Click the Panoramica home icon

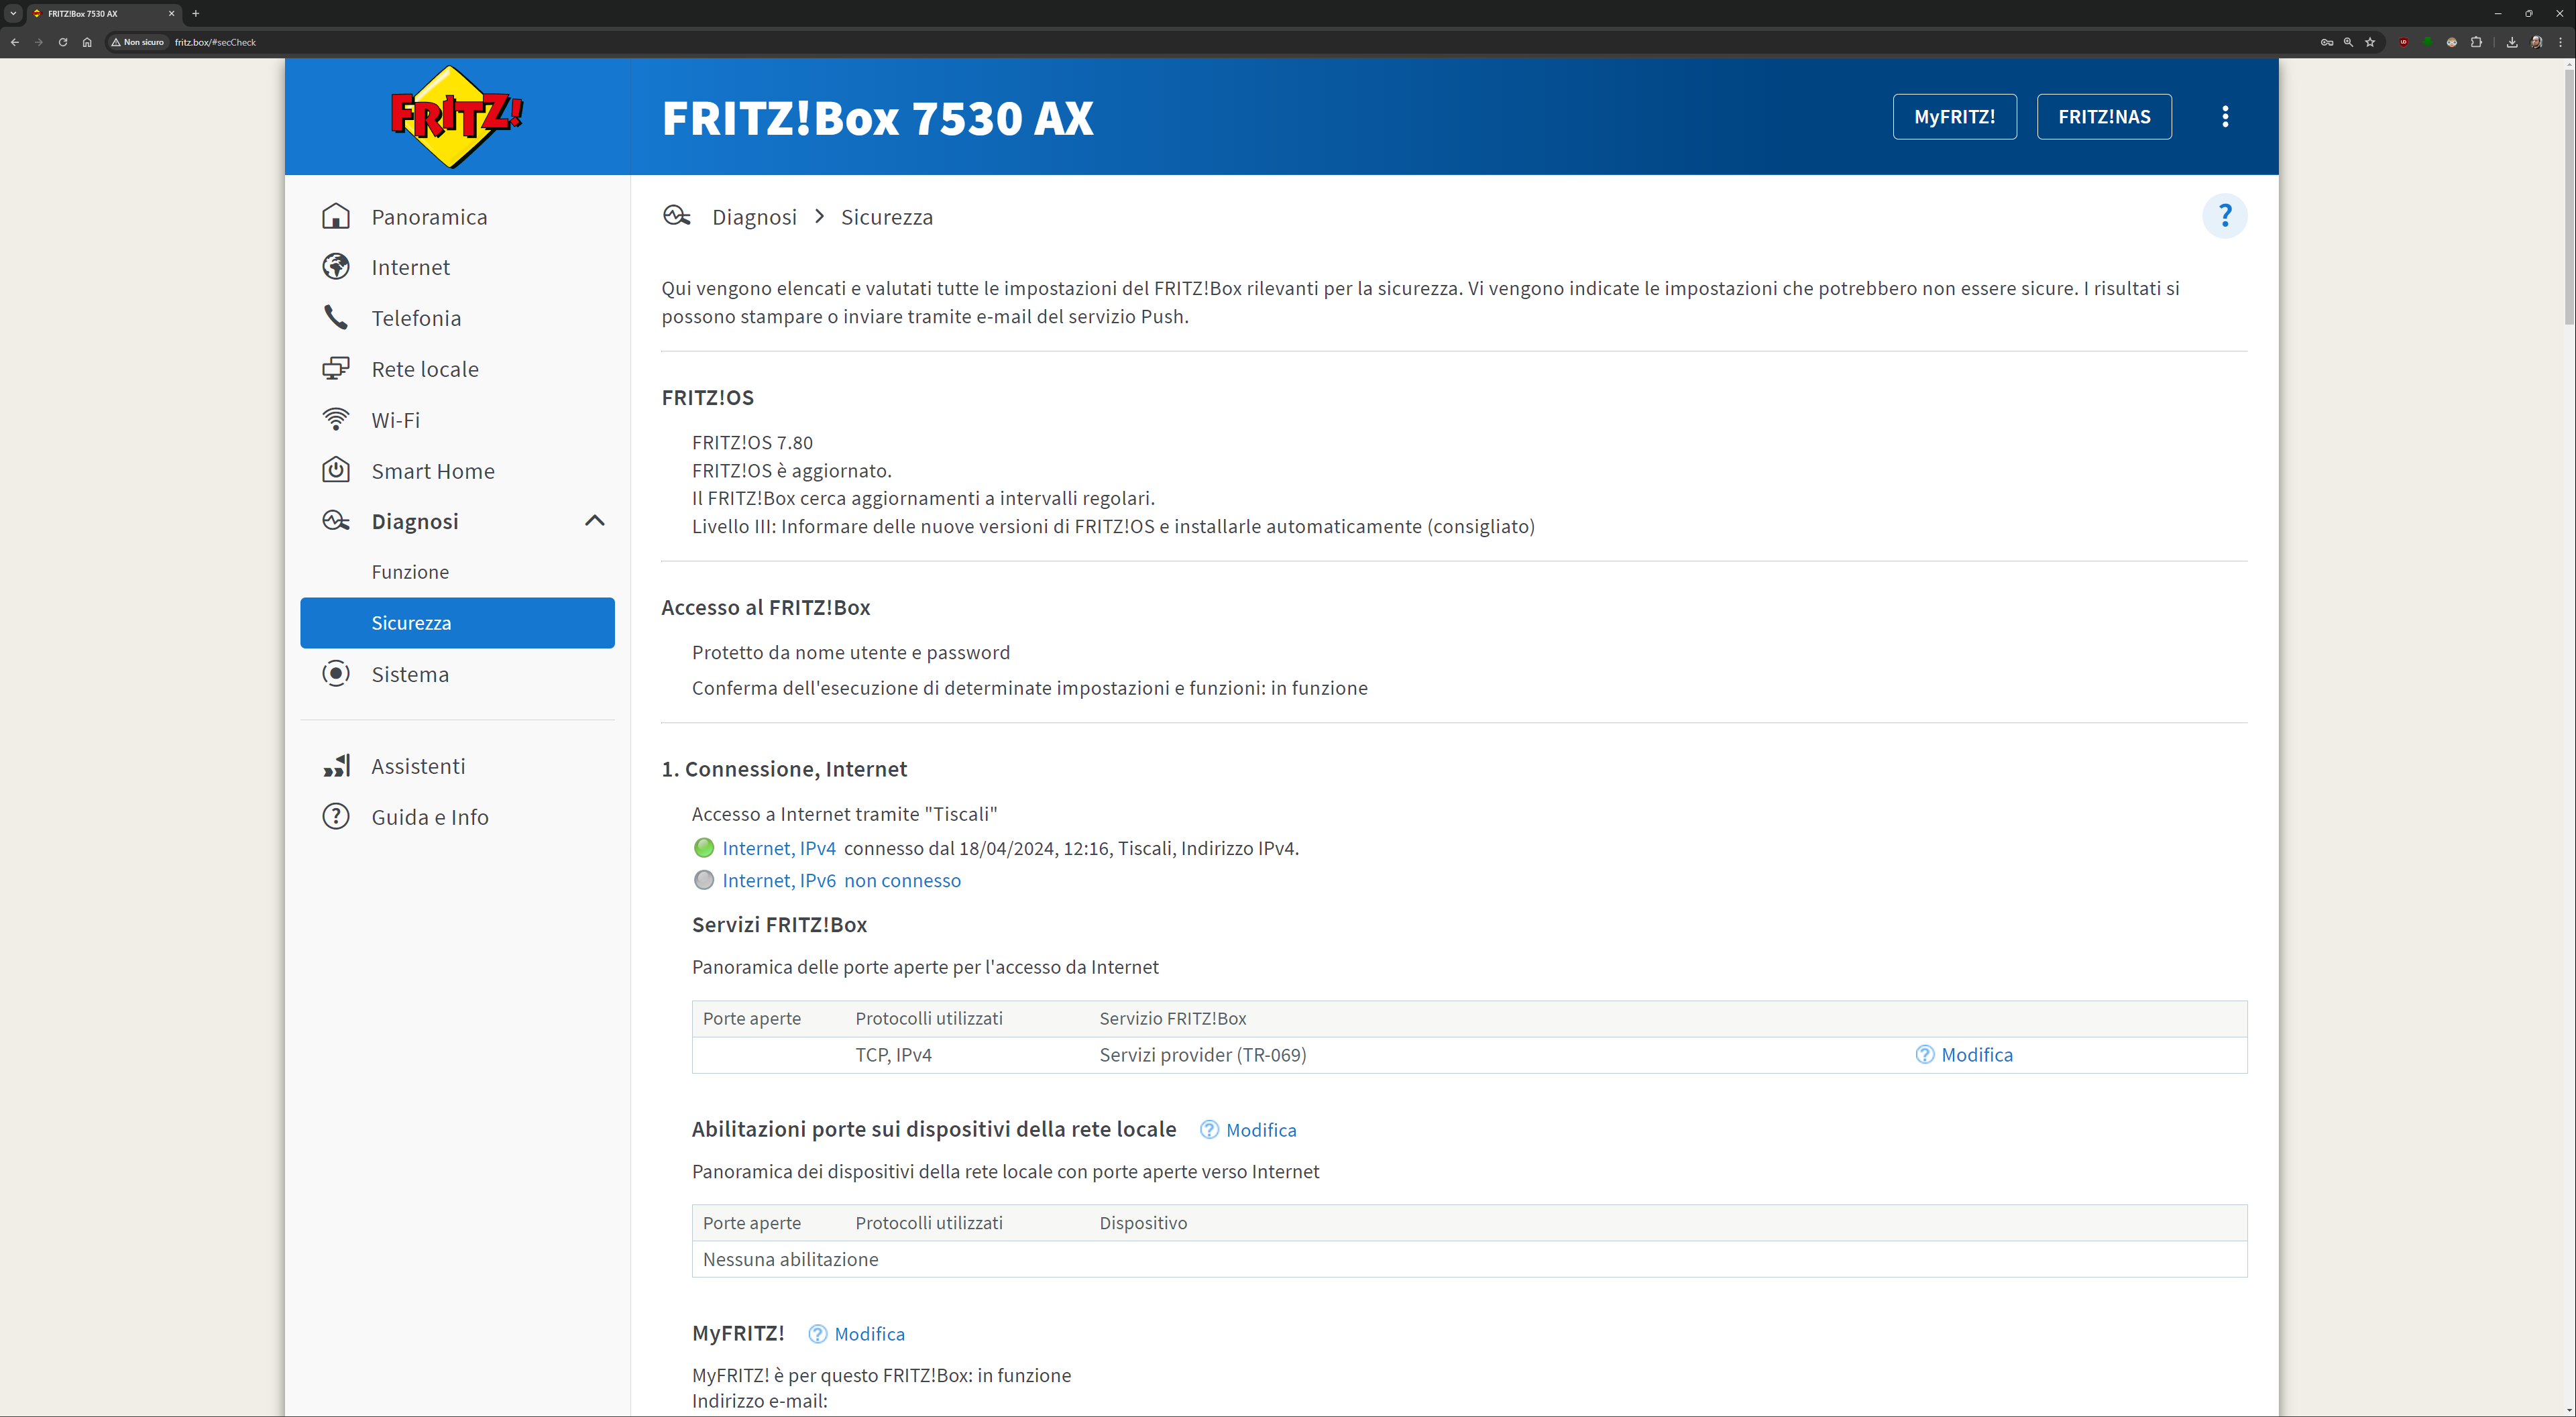[x=336, y=217]
